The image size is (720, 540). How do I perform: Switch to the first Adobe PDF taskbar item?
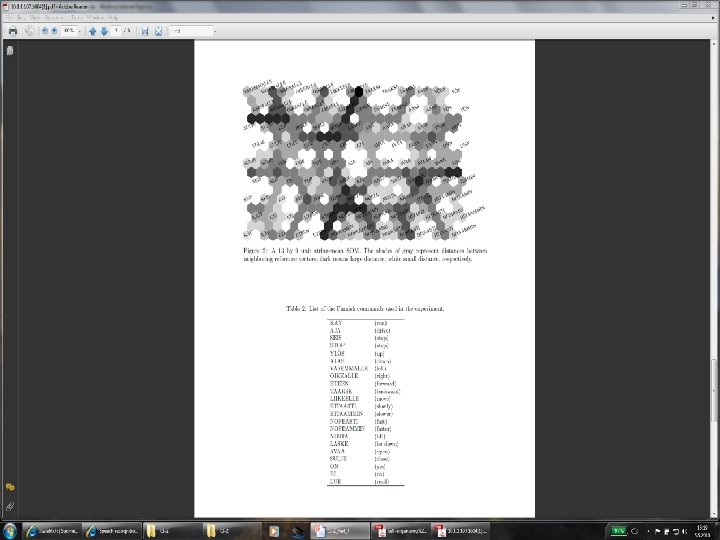point(400,531)
